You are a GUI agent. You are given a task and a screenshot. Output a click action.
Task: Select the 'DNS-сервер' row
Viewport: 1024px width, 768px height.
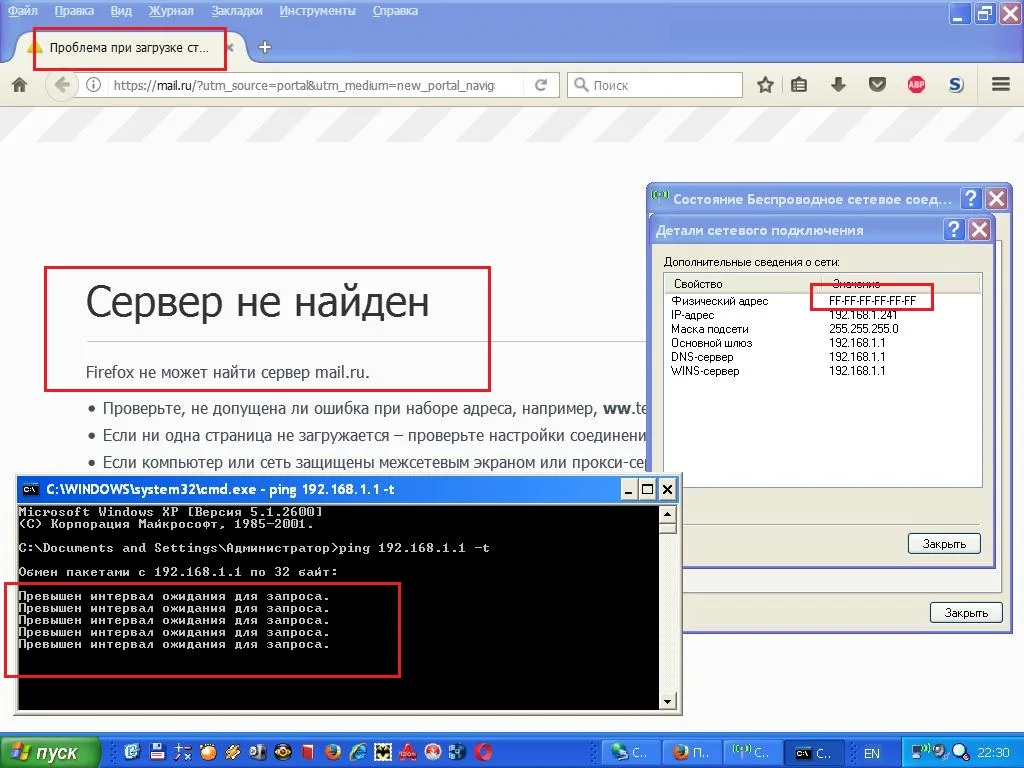(x=822, y=357)
